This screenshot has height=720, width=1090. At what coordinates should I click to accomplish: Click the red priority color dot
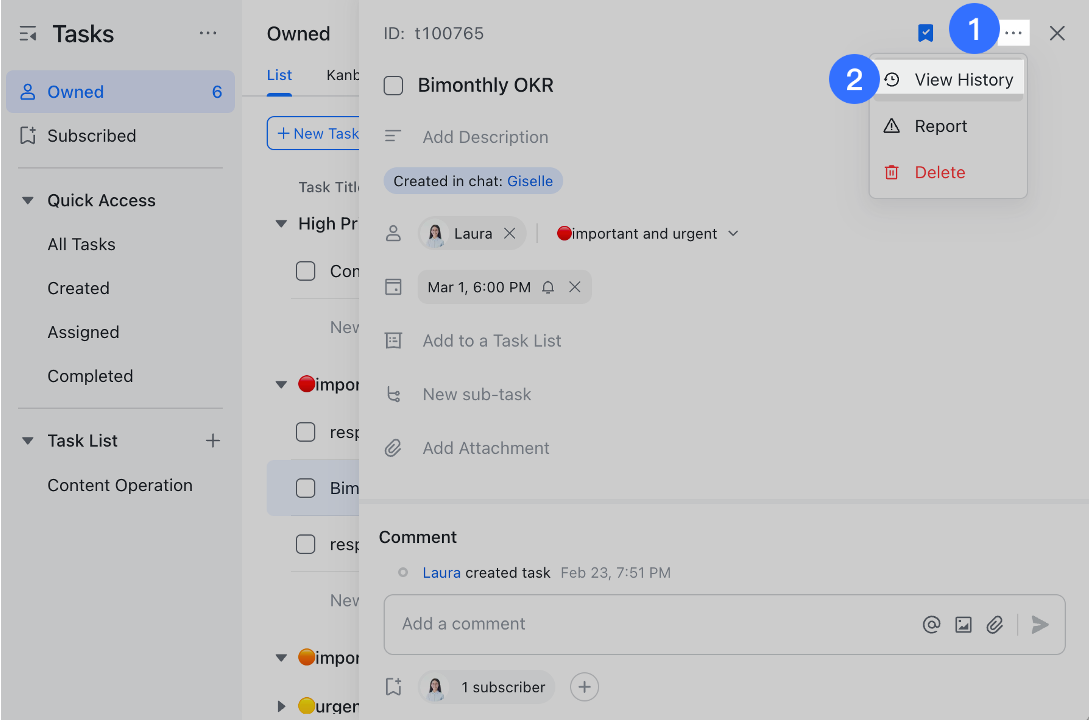[567, 232]
